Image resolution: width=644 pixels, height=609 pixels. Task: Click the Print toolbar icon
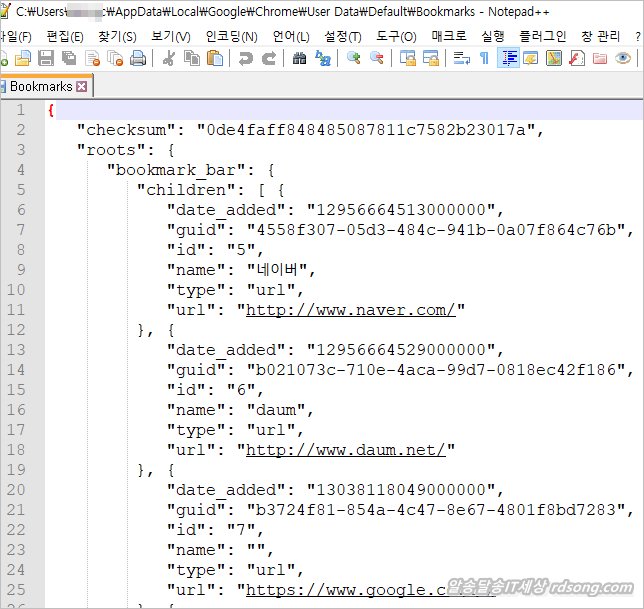tap(138, 58)
